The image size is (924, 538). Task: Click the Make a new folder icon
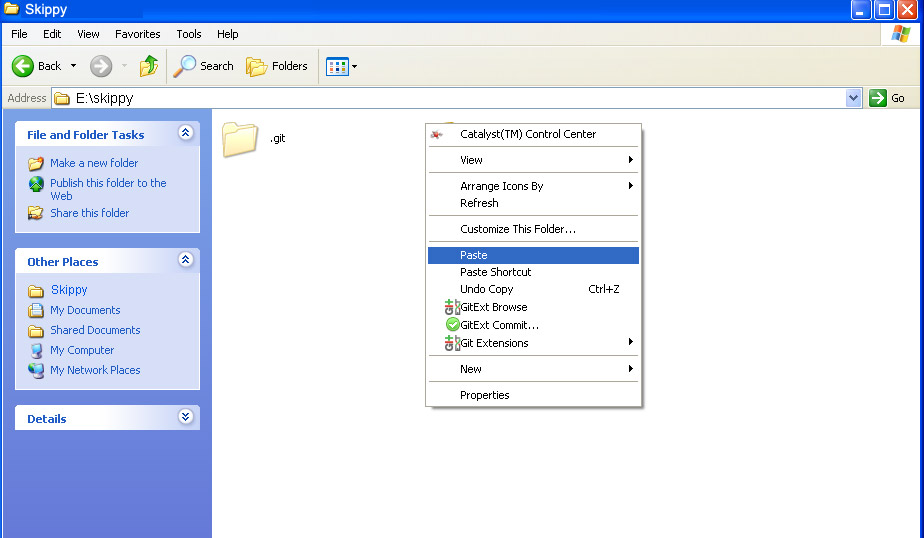(x=36, y=163)
